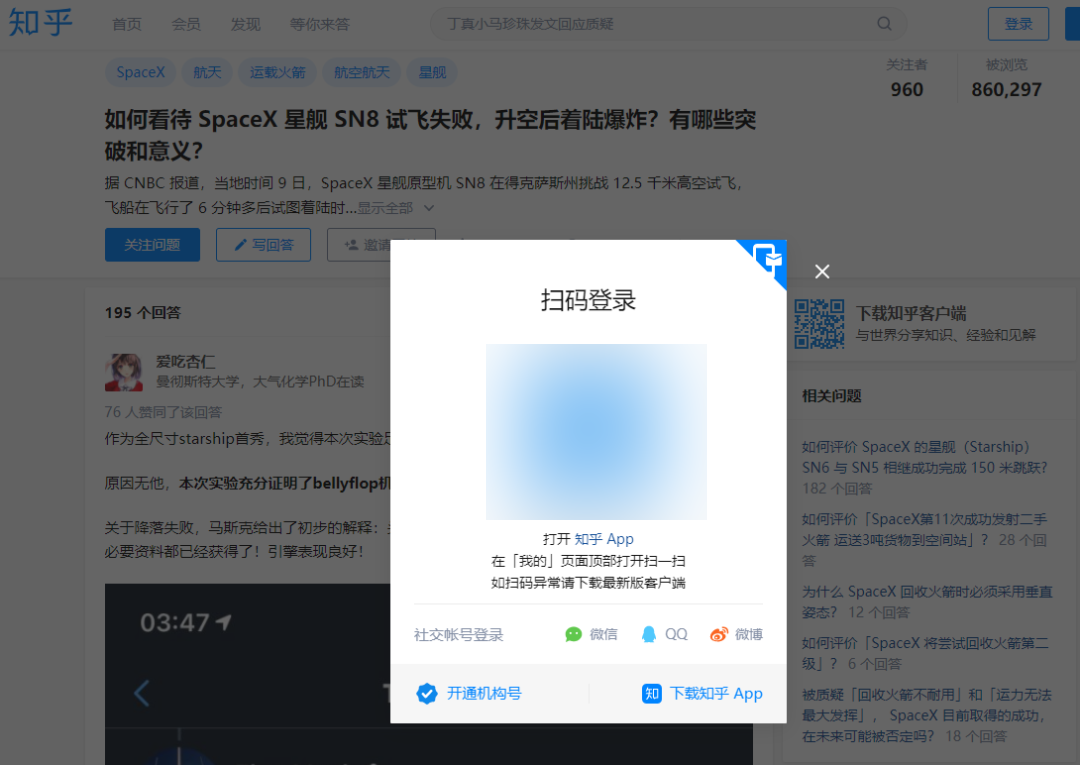This screenshot has height=765, width=1080.
Task: Close the scan login dialog
Action: (x=822, y=272)
